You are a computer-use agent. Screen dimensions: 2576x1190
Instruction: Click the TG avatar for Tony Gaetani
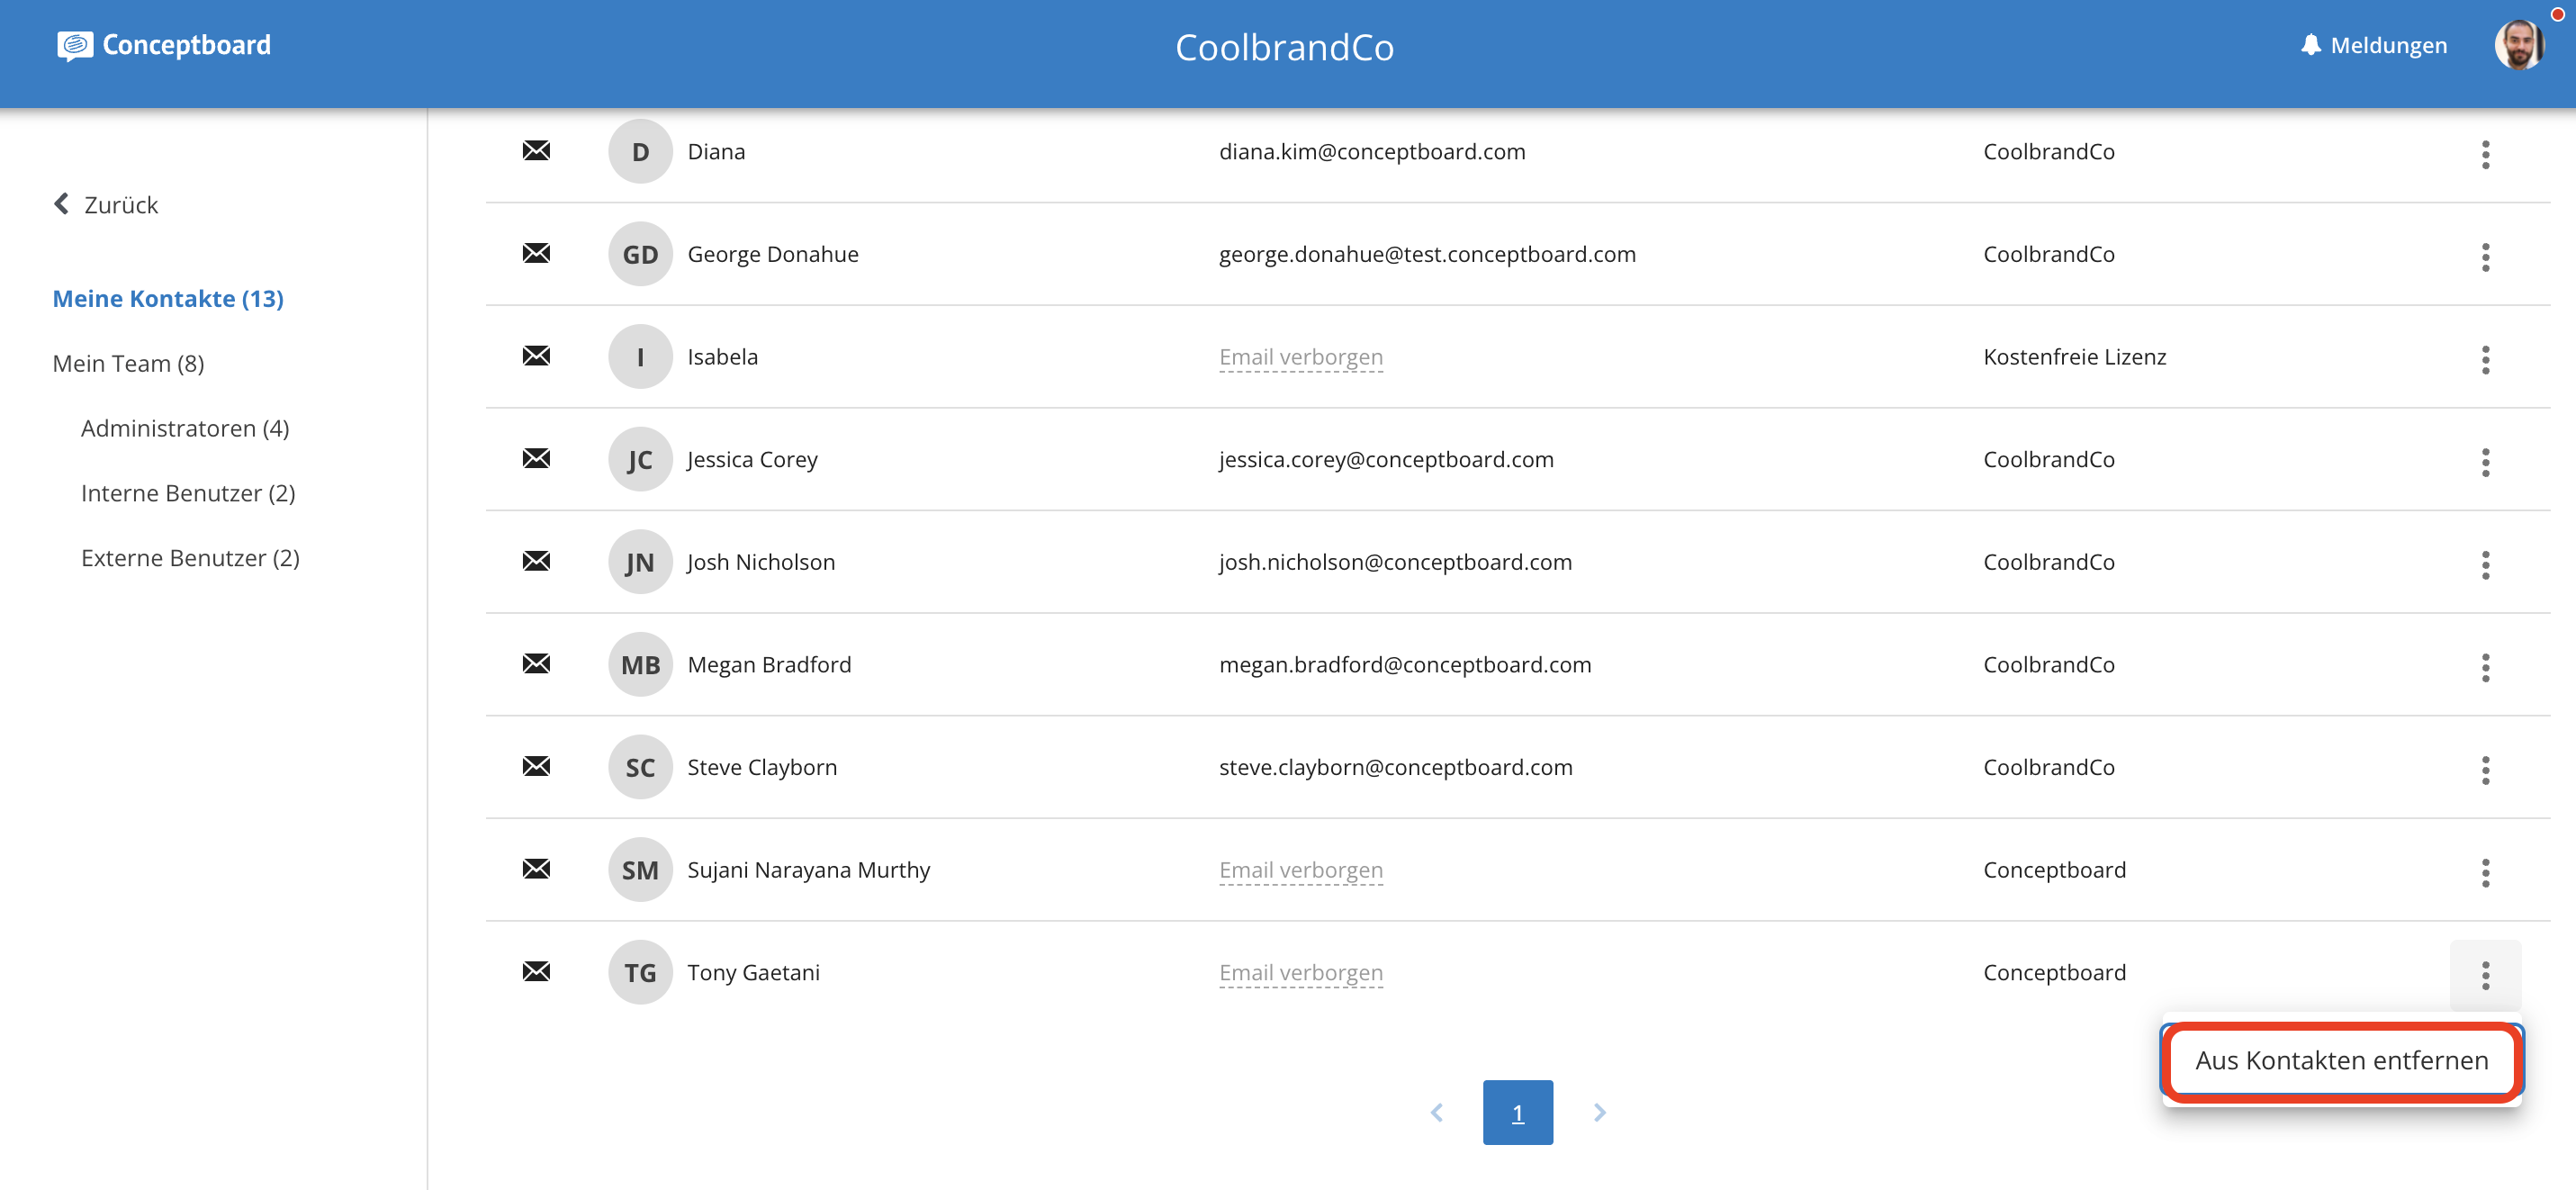click(640, 973)
